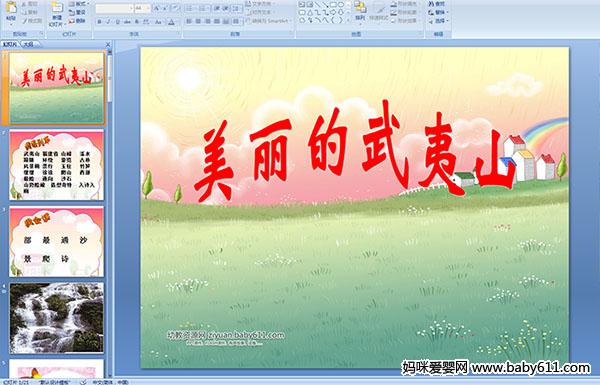Click the font color A icon

pyautogui.click(x=171, y=22)
